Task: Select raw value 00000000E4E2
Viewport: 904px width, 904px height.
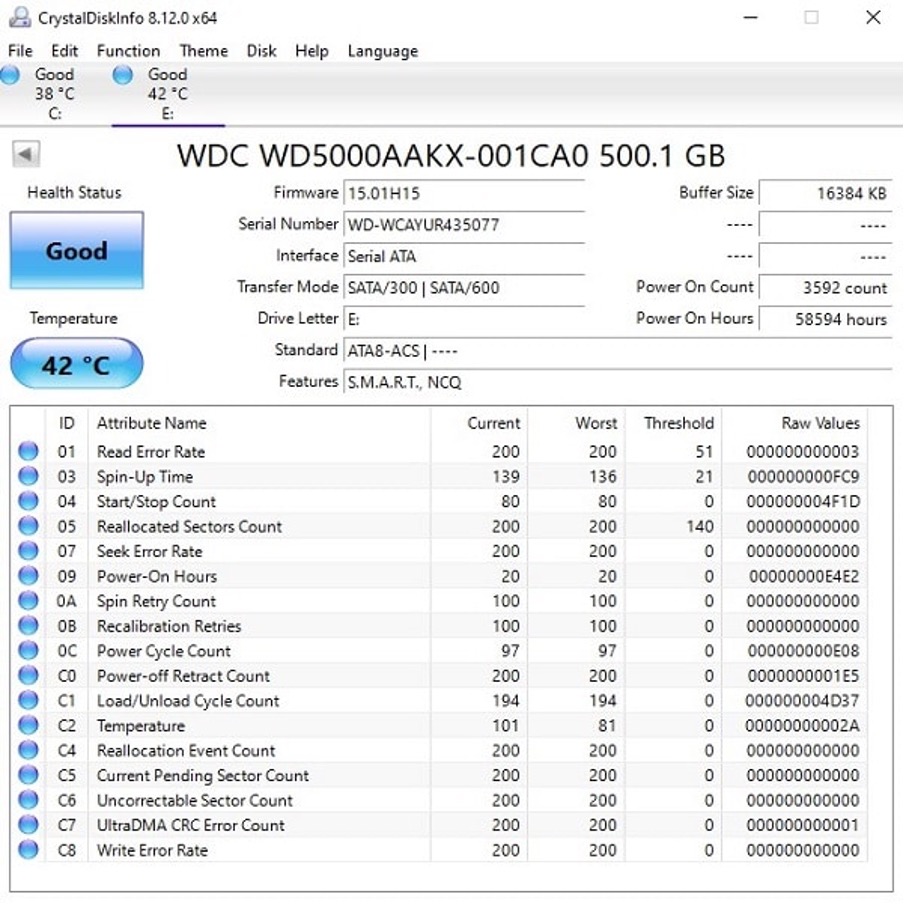Action: (804, 576)
